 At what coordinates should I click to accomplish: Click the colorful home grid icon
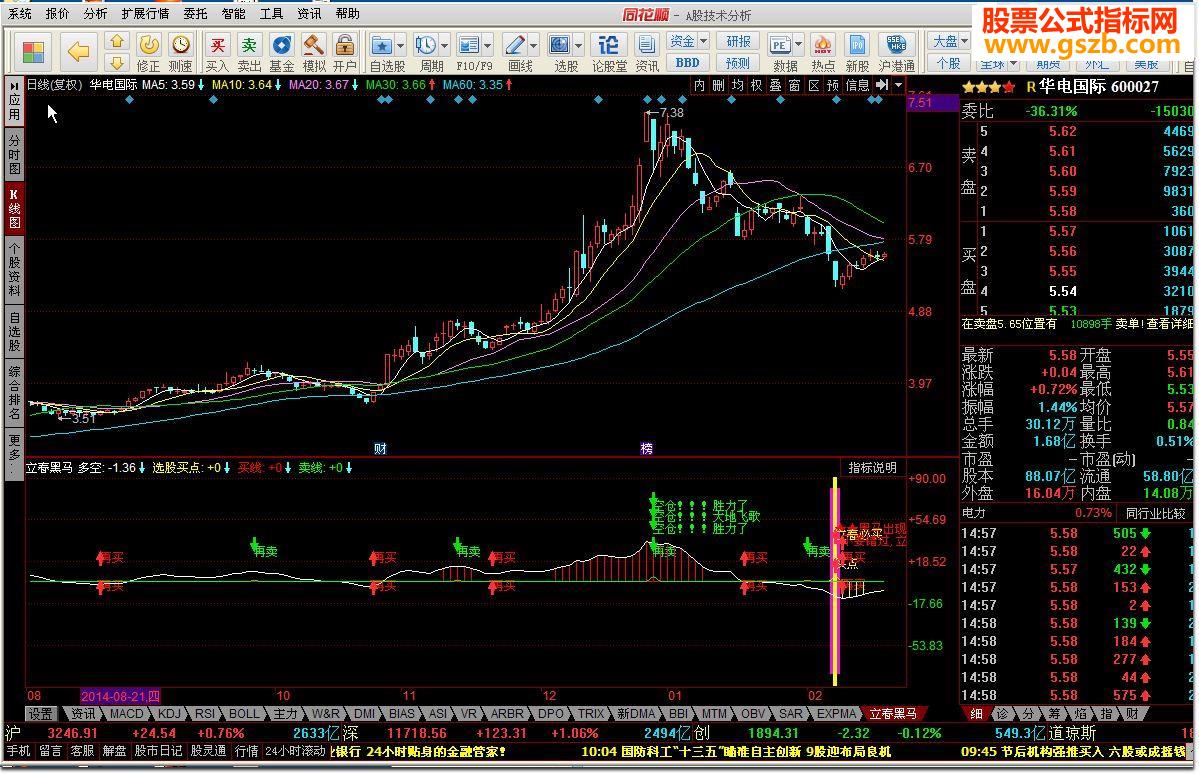(x=33, y=51)
